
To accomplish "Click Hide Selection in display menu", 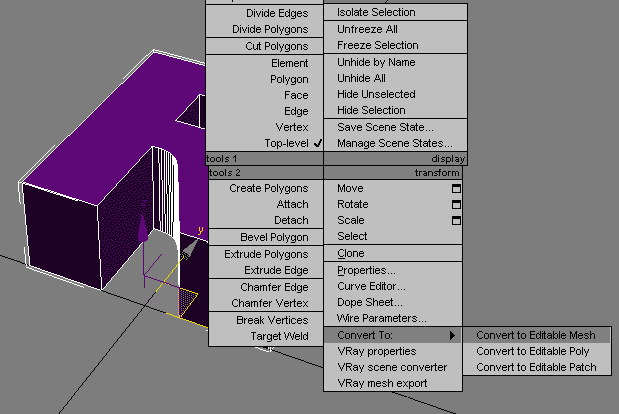I will (371, 110).
